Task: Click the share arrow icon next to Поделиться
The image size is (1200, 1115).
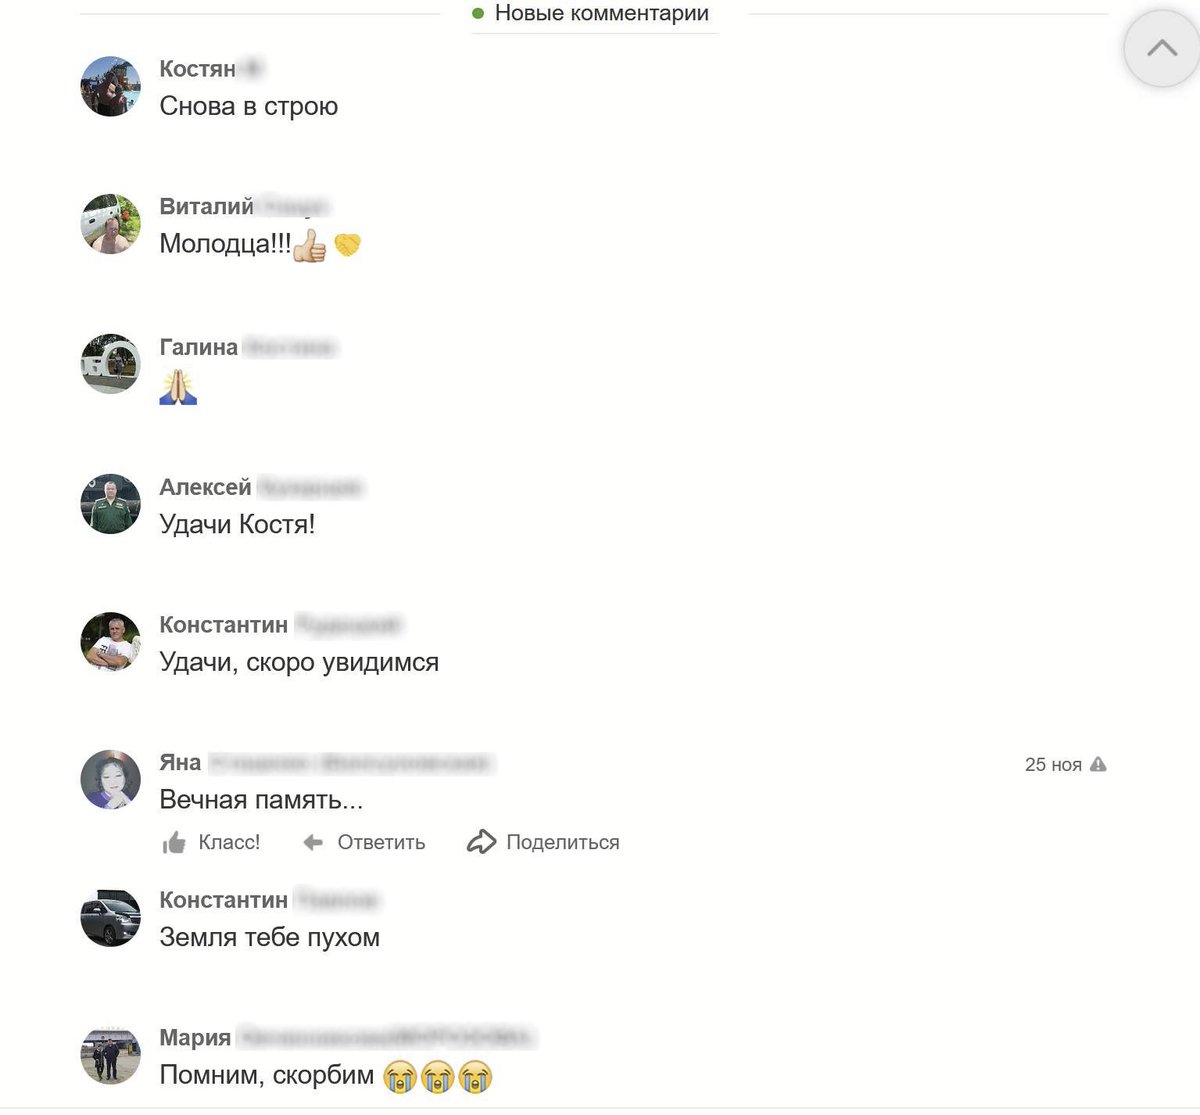Action: click(x=481, y=842)
